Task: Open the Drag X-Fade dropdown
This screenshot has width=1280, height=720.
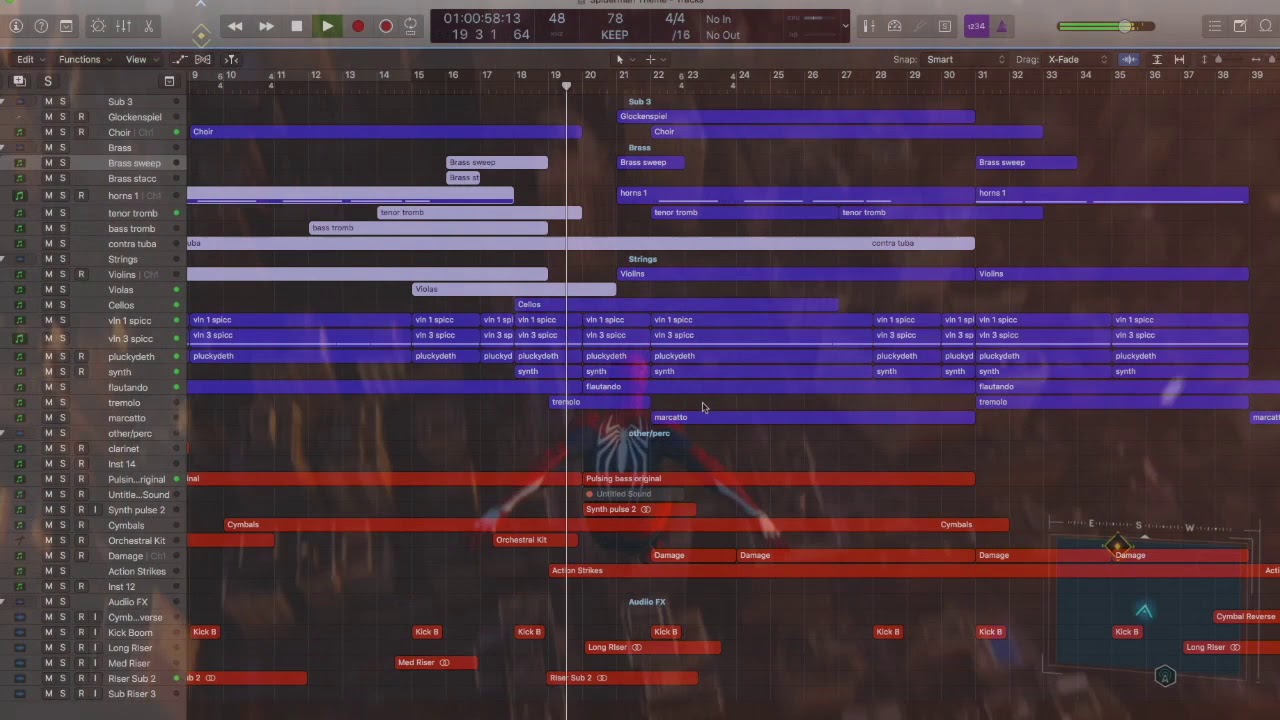Action: point(1077,59)
